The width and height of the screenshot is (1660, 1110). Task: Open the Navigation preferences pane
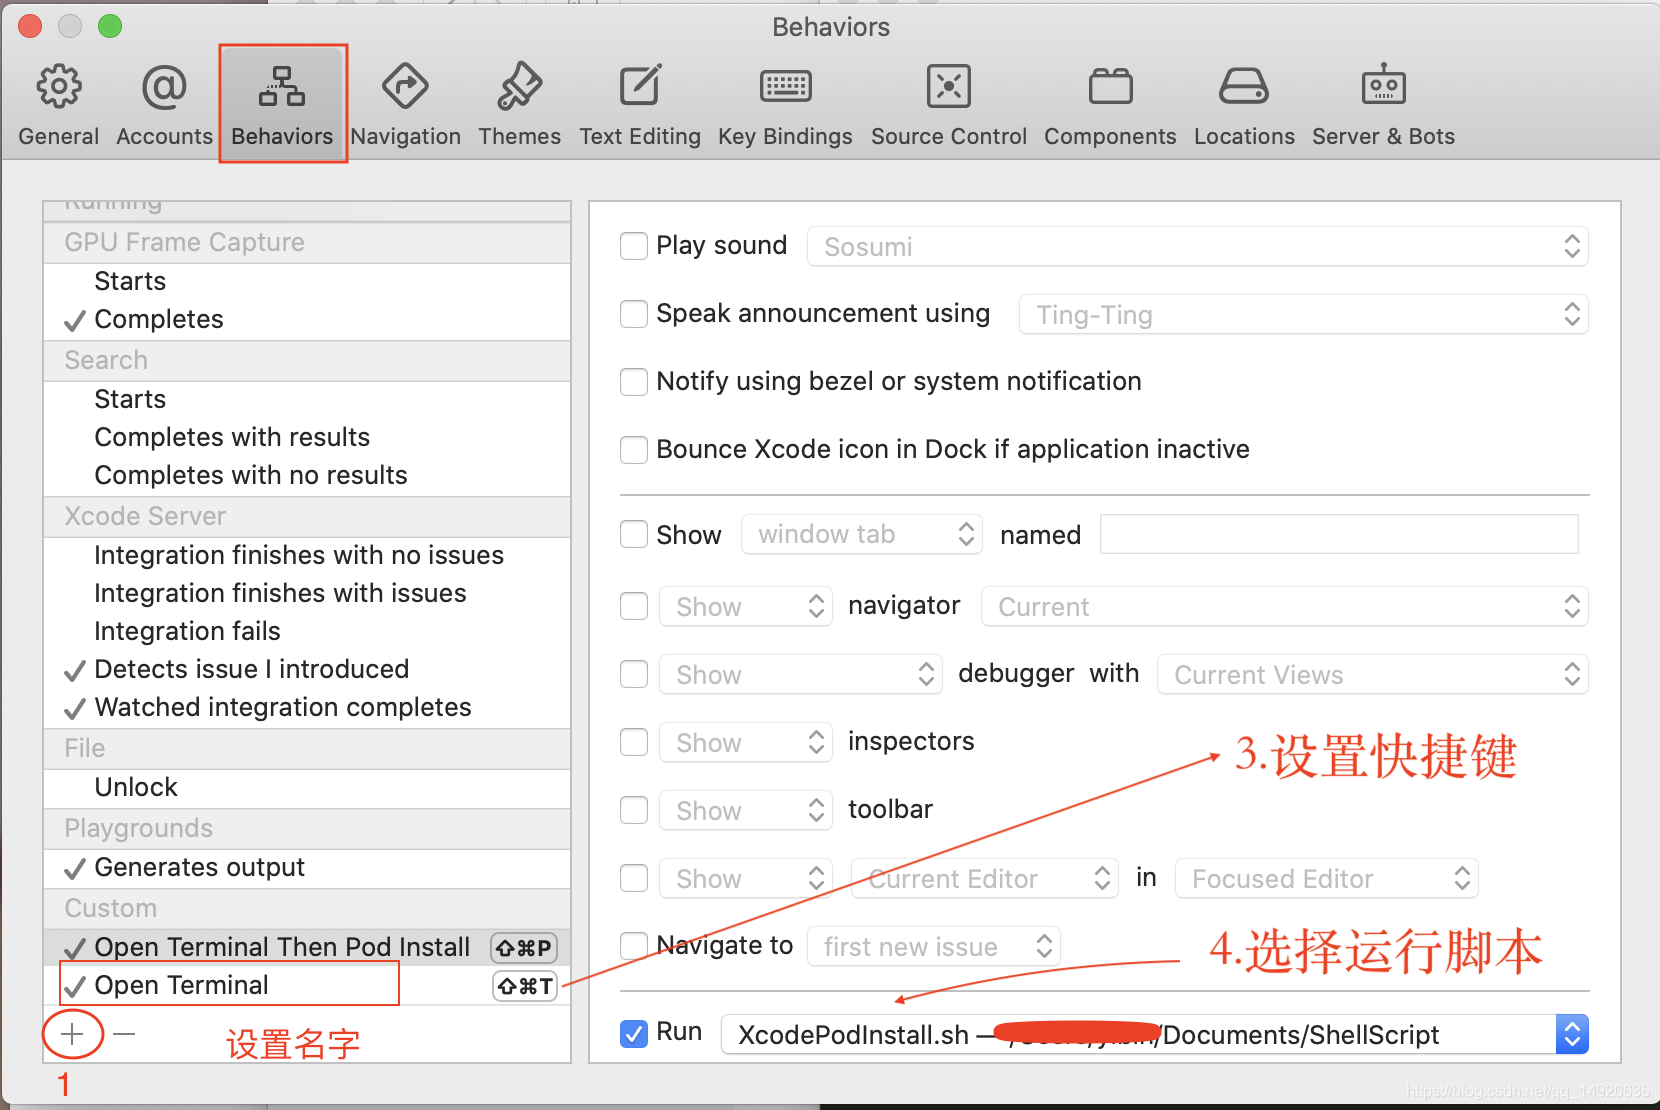pos(405,105)
